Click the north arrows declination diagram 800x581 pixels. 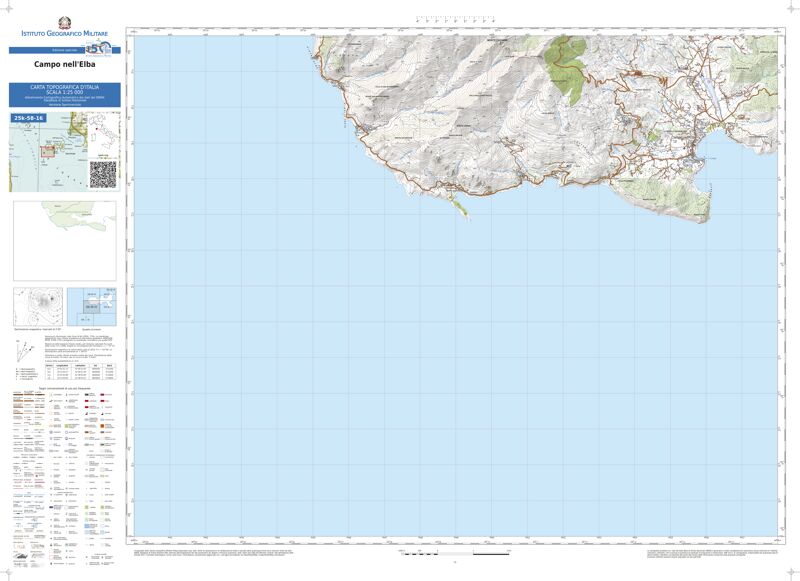click(x=24, y=351)
